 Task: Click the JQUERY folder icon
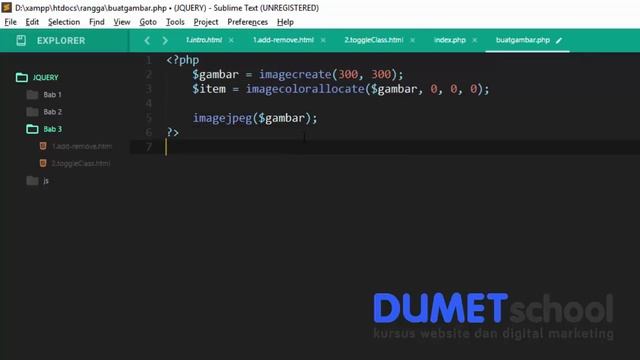22,77
